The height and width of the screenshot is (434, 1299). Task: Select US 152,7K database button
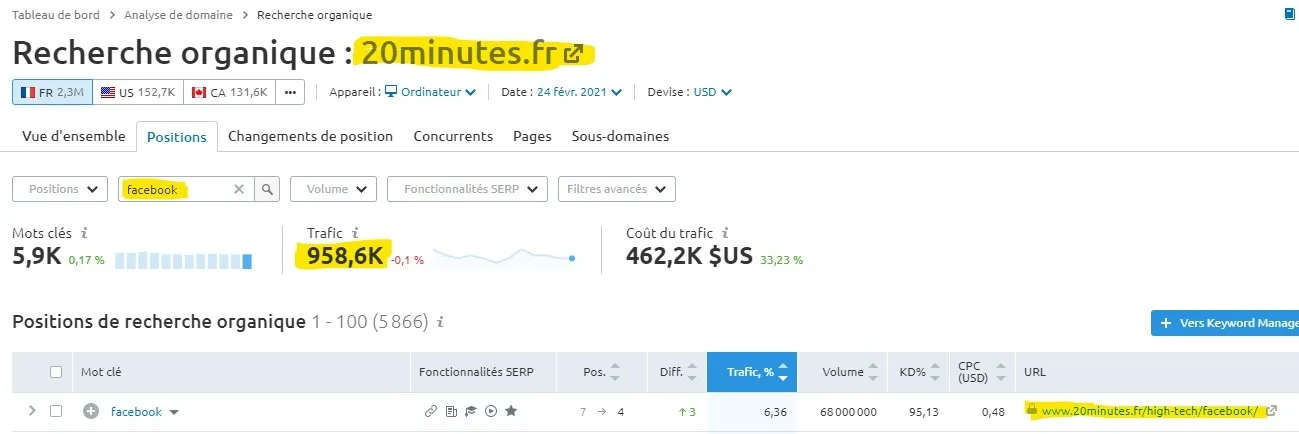click(x=138, y=92)
